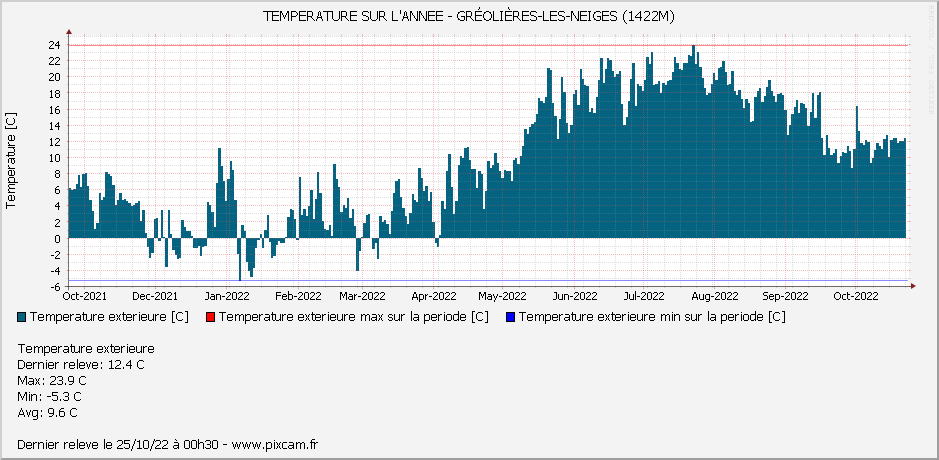This screenshot has height=460, width=939.
Task: Select the Min: -5.3 C statistic line
Action: point(50,397)
